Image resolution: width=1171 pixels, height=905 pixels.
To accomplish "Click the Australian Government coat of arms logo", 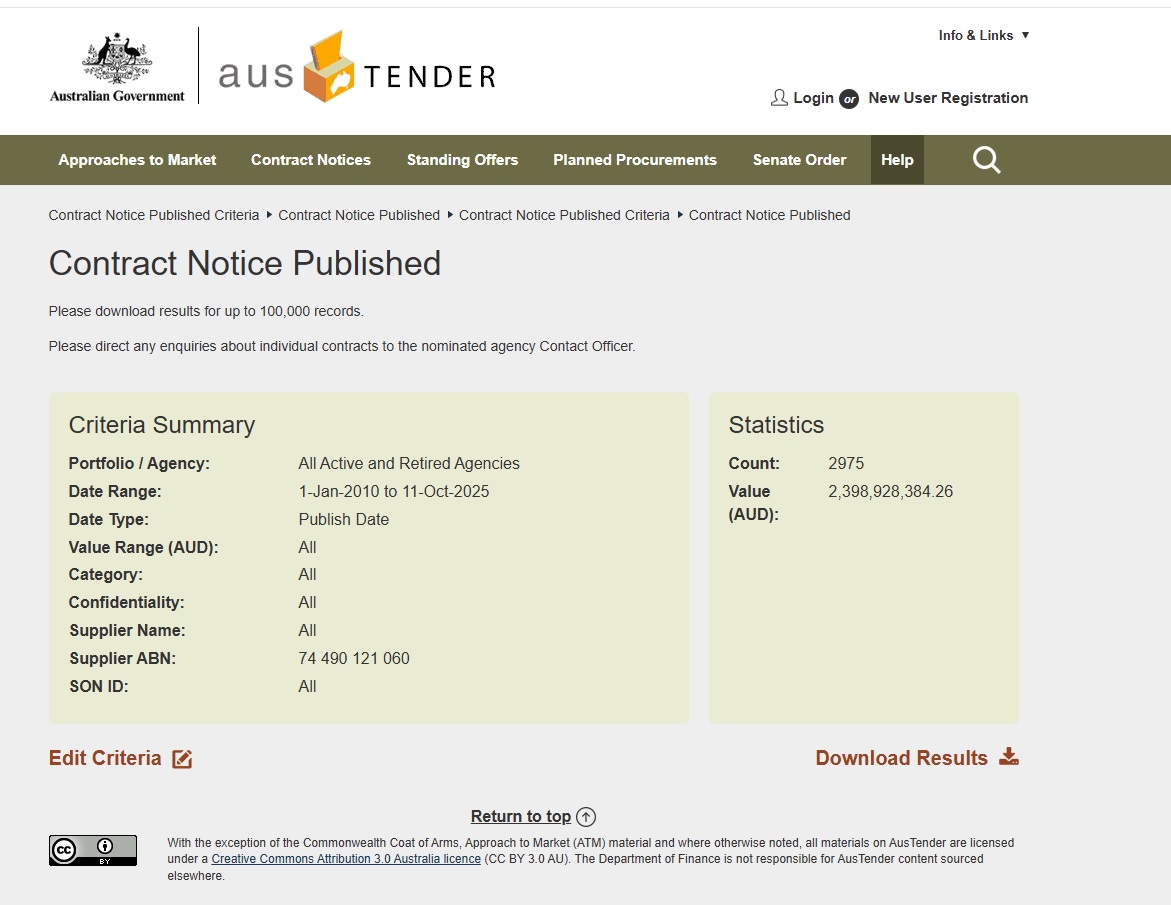I will (117, 67).
